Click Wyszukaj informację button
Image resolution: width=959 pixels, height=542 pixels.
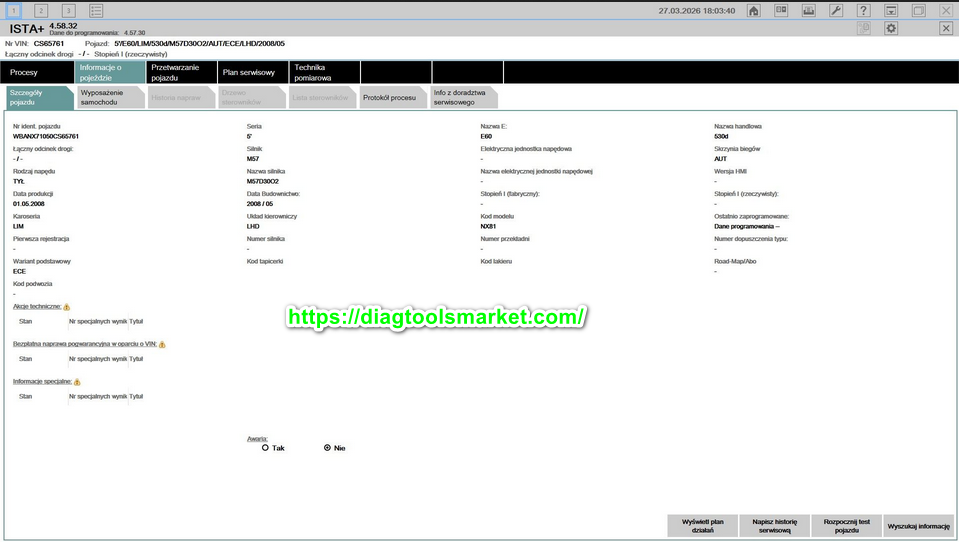(x=917, y=525)
